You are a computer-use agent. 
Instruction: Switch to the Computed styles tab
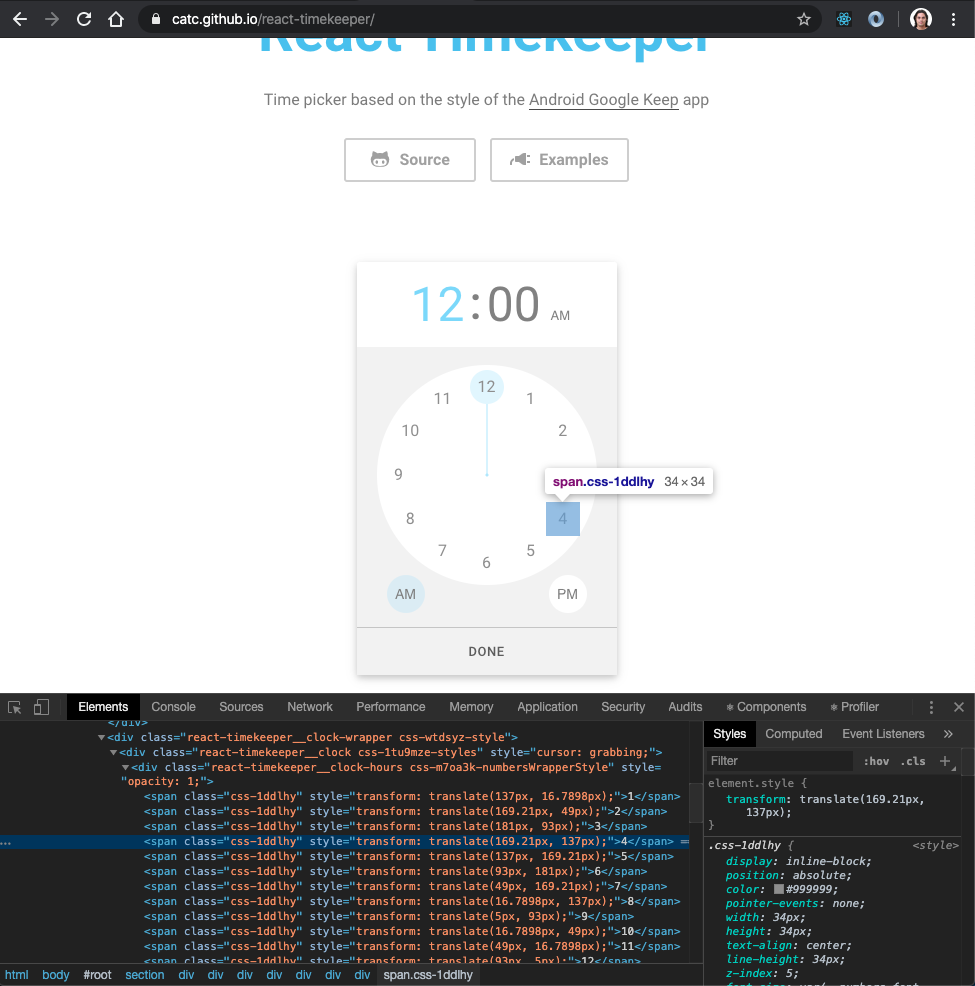click(793, 734)
